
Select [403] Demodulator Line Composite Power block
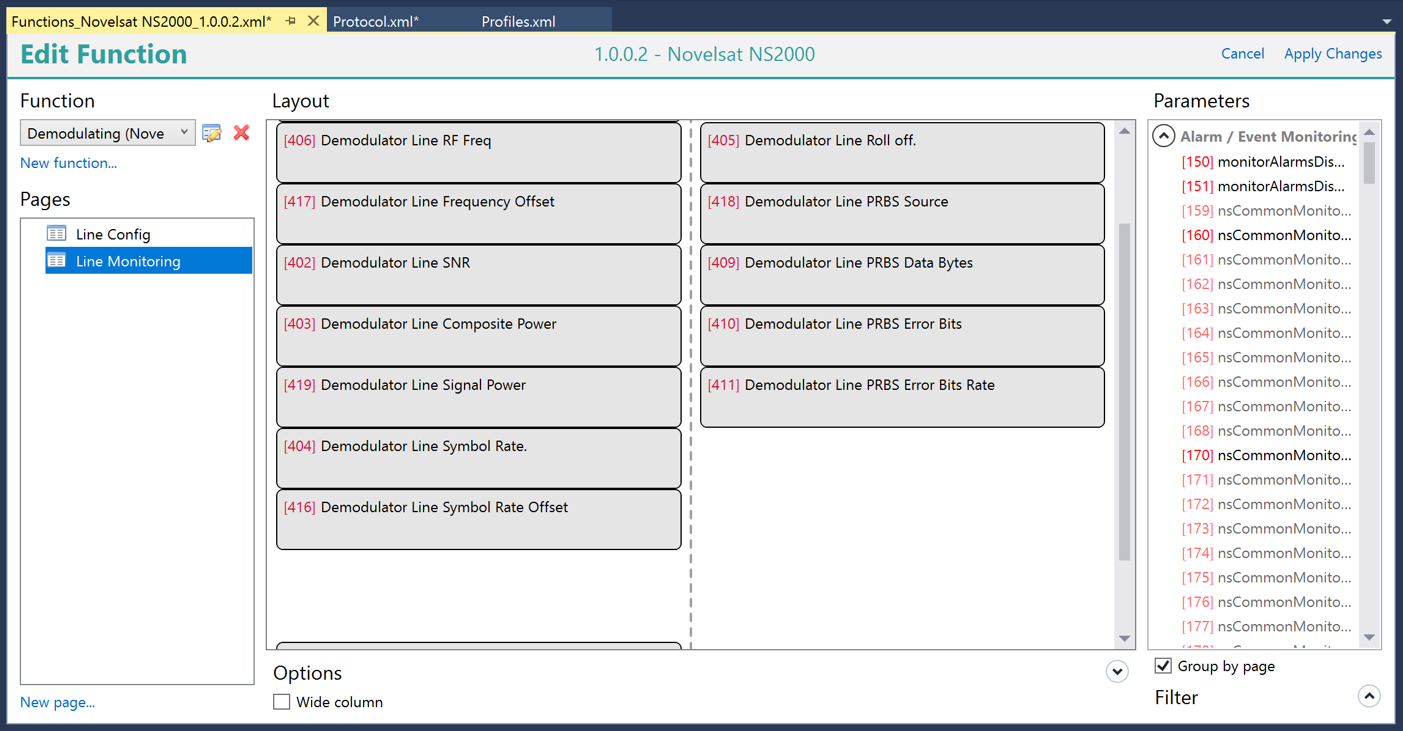[x=479, y=335]
